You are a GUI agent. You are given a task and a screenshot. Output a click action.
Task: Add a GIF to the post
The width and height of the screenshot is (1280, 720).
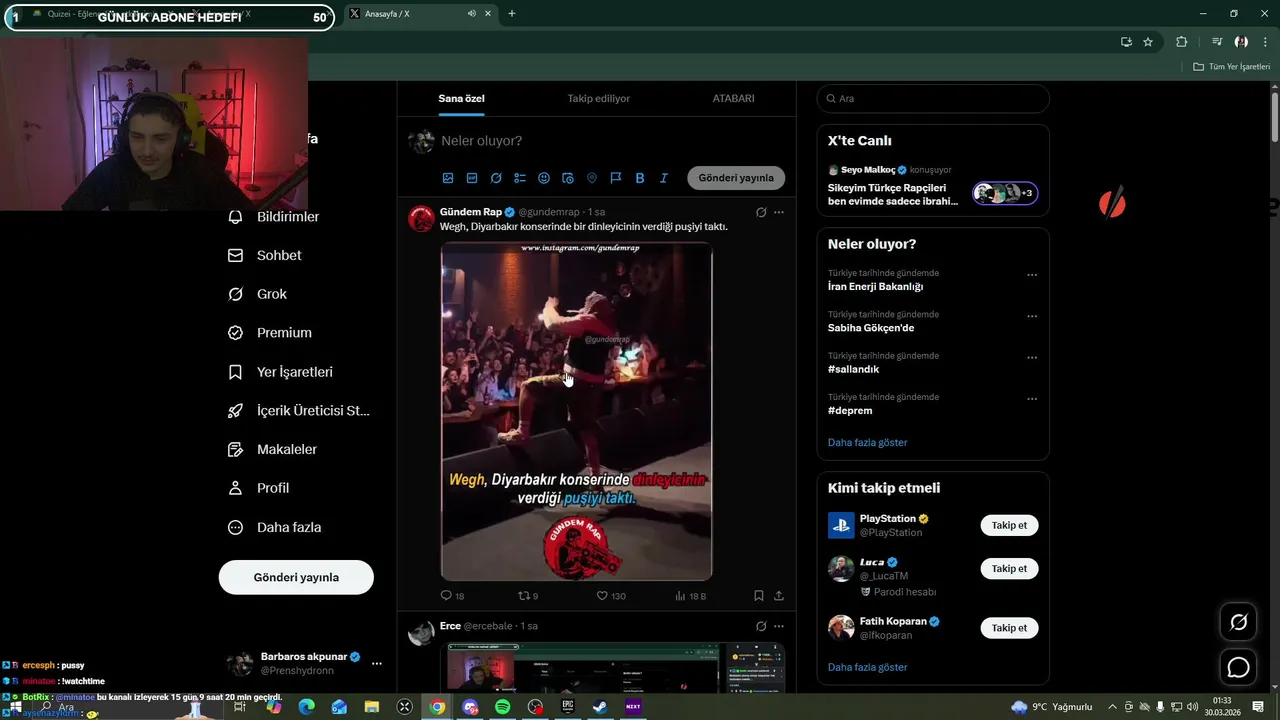click(472, 178)
